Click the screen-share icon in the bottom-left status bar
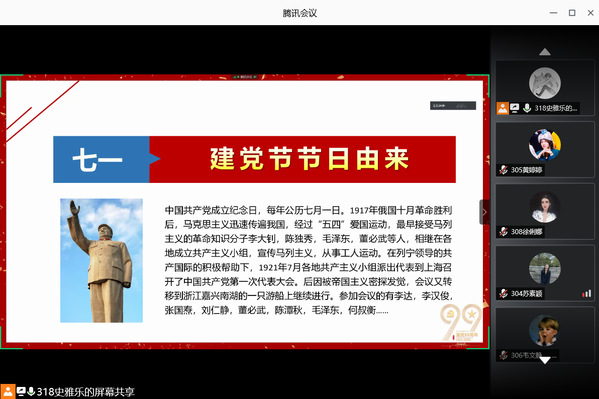Image resolution: width=599 pixels, height=399 pixels. (x=21, y=391)
